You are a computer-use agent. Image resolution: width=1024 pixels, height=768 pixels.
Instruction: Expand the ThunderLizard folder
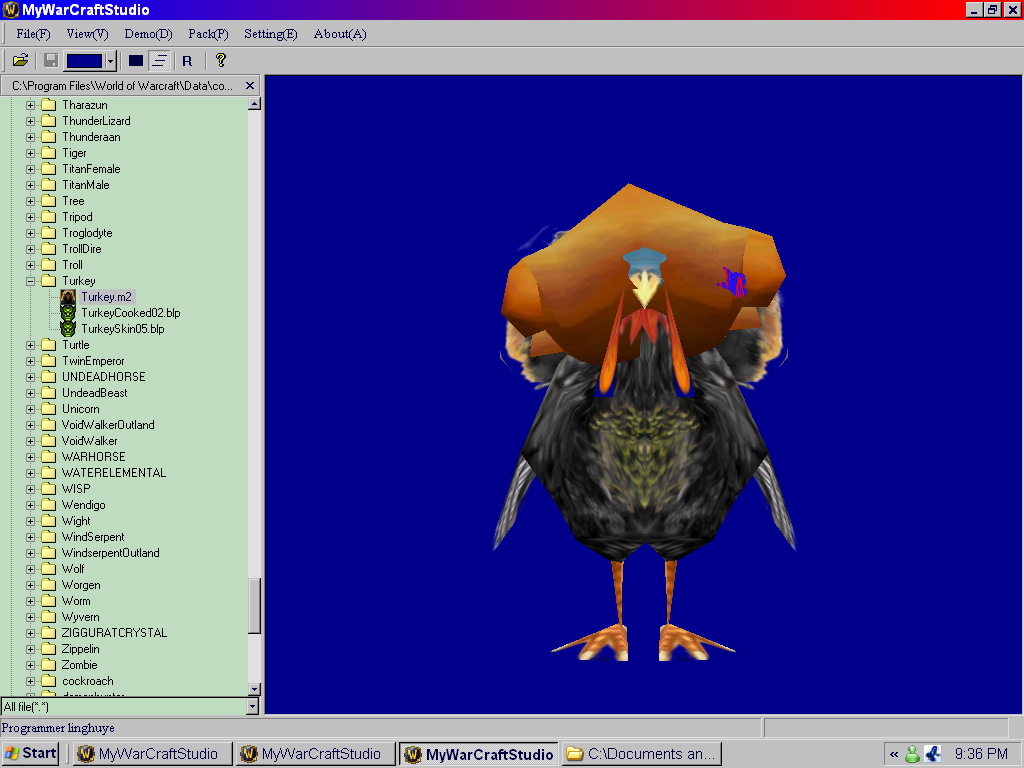30,121
